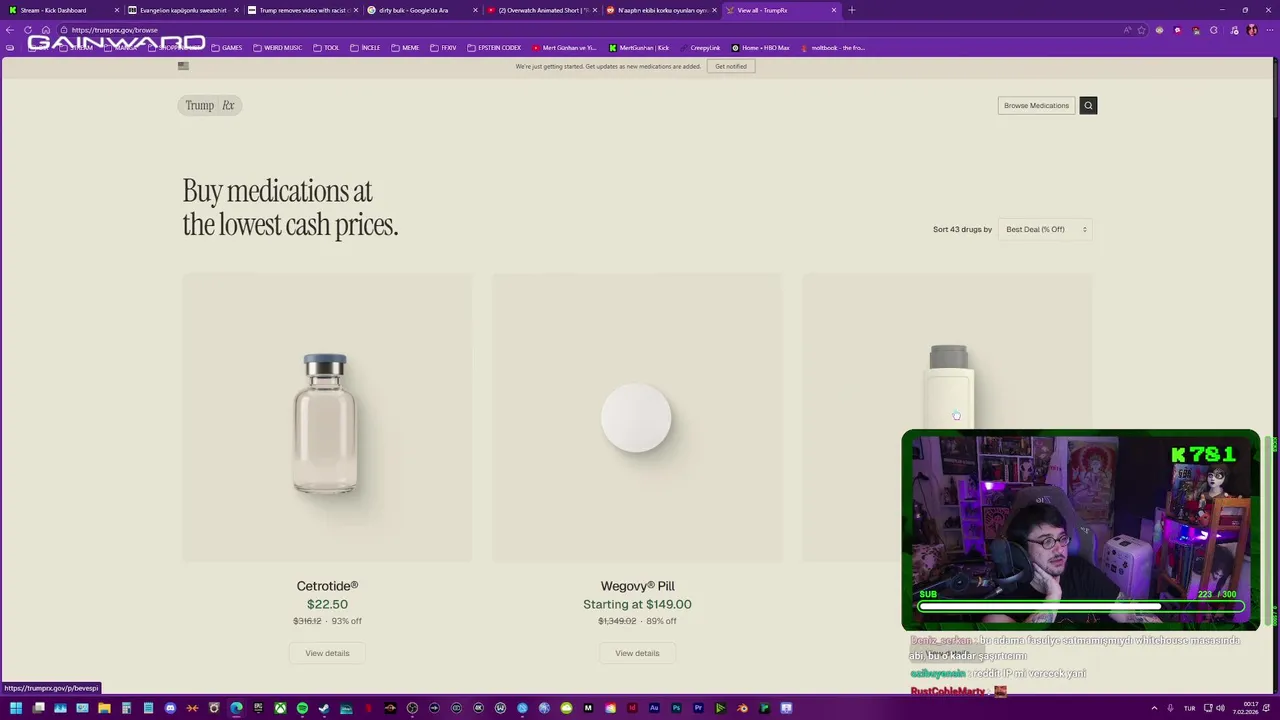Open Discord from the taskbar

click(x=170, y=708)
